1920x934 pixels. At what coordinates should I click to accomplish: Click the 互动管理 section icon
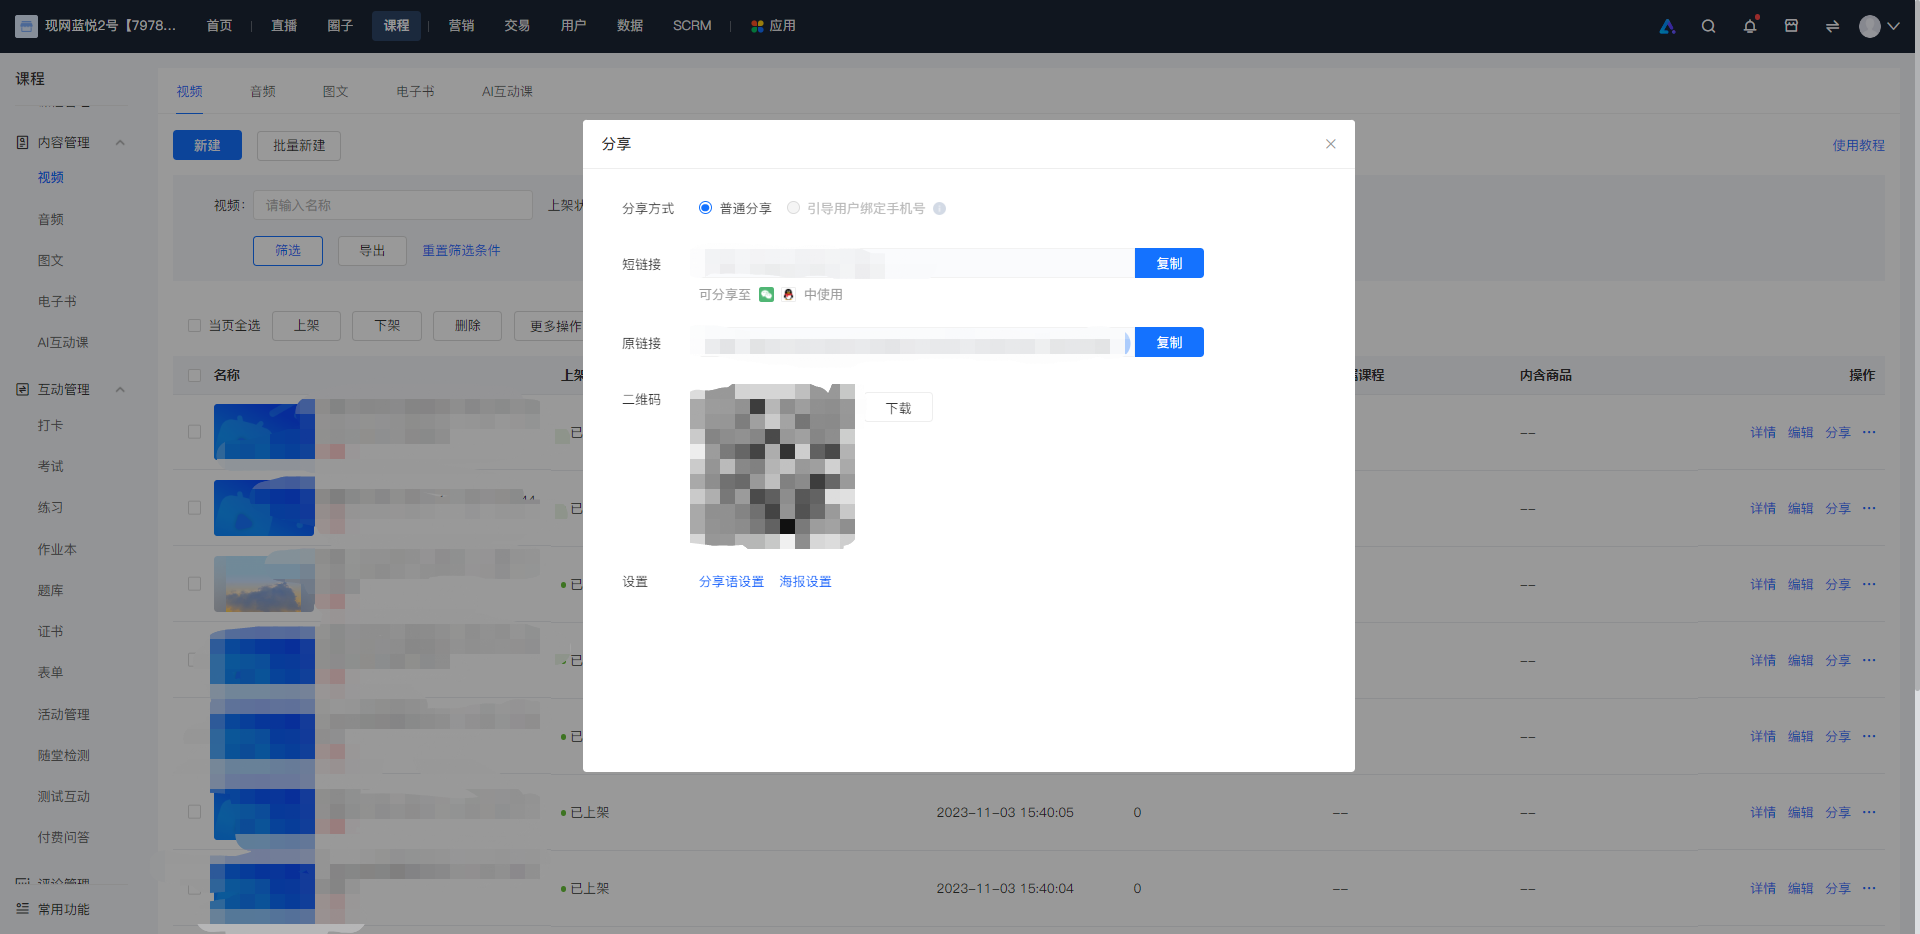point(22,389)
